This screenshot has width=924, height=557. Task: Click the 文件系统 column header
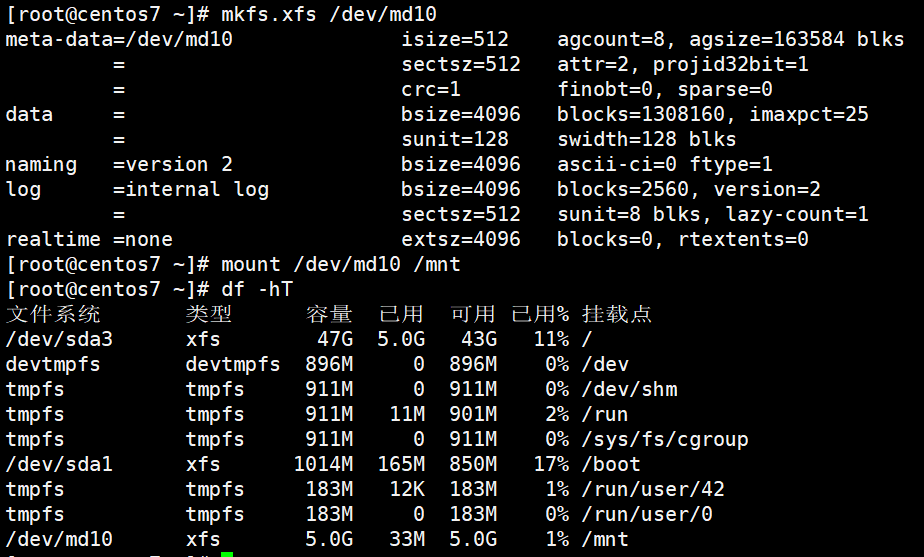tap(53, 314)
